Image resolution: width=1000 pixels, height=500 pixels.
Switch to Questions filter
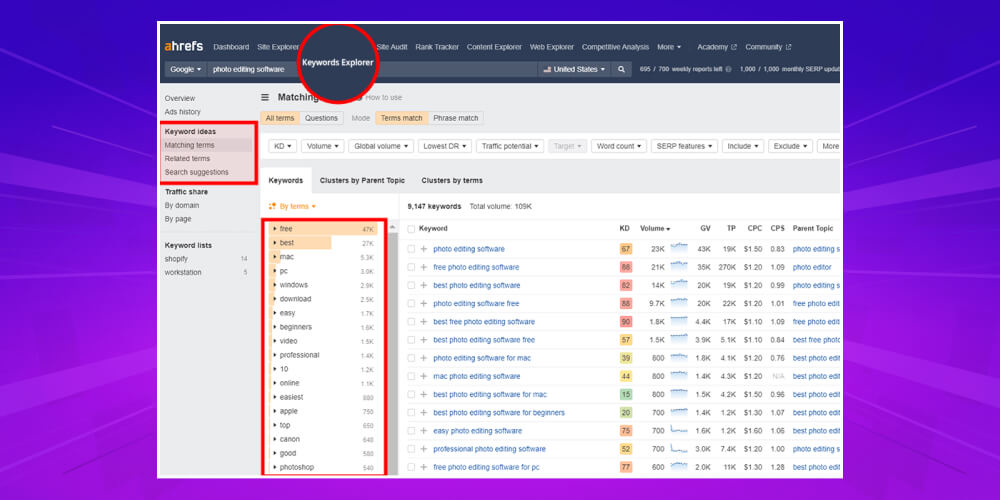pyautogui.click(x=321, y=118)
